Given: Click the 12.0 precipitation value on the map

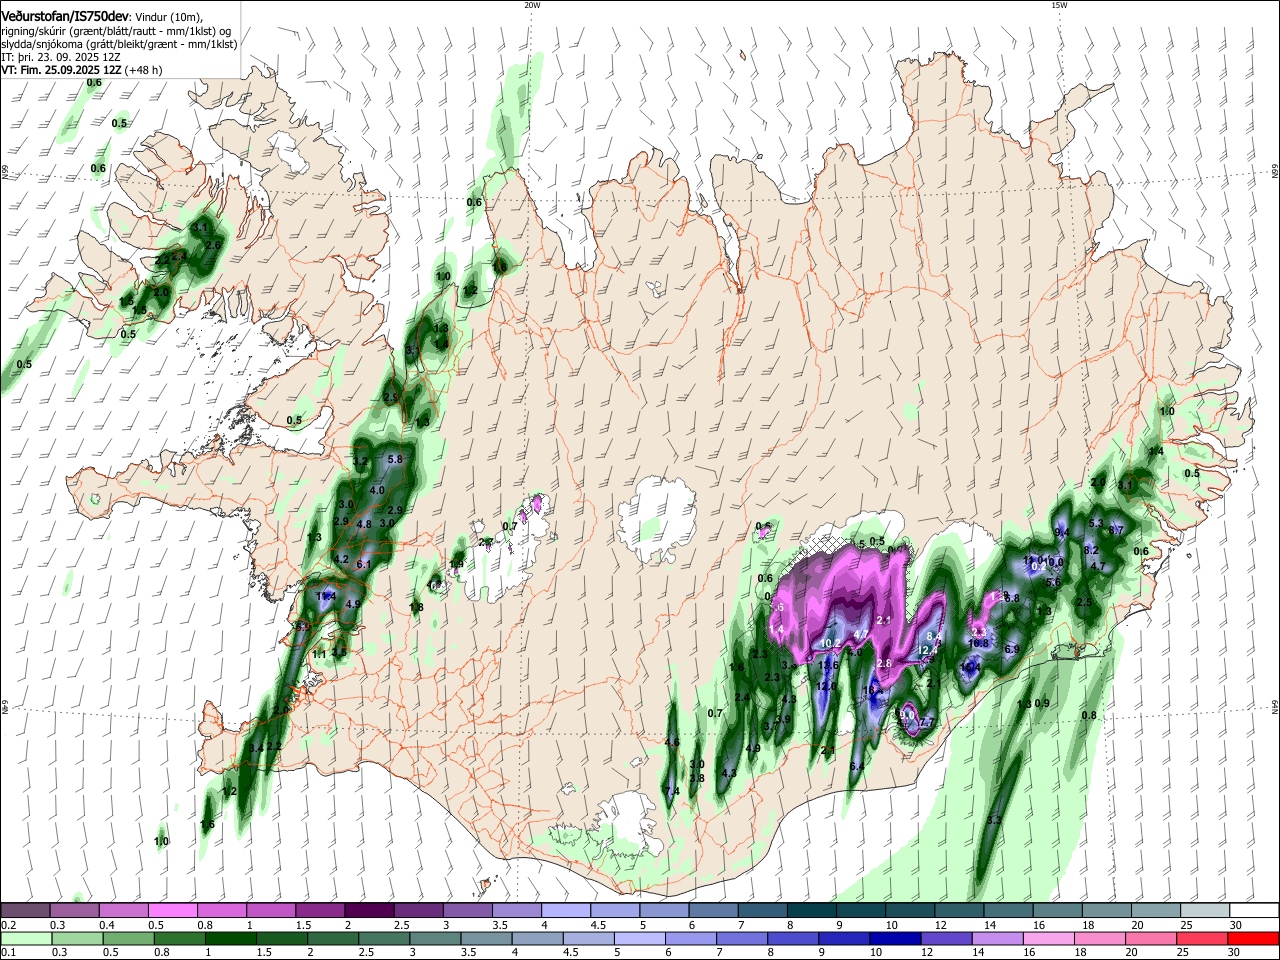Looking at the screenshot, I should click(x=826, y=686).
